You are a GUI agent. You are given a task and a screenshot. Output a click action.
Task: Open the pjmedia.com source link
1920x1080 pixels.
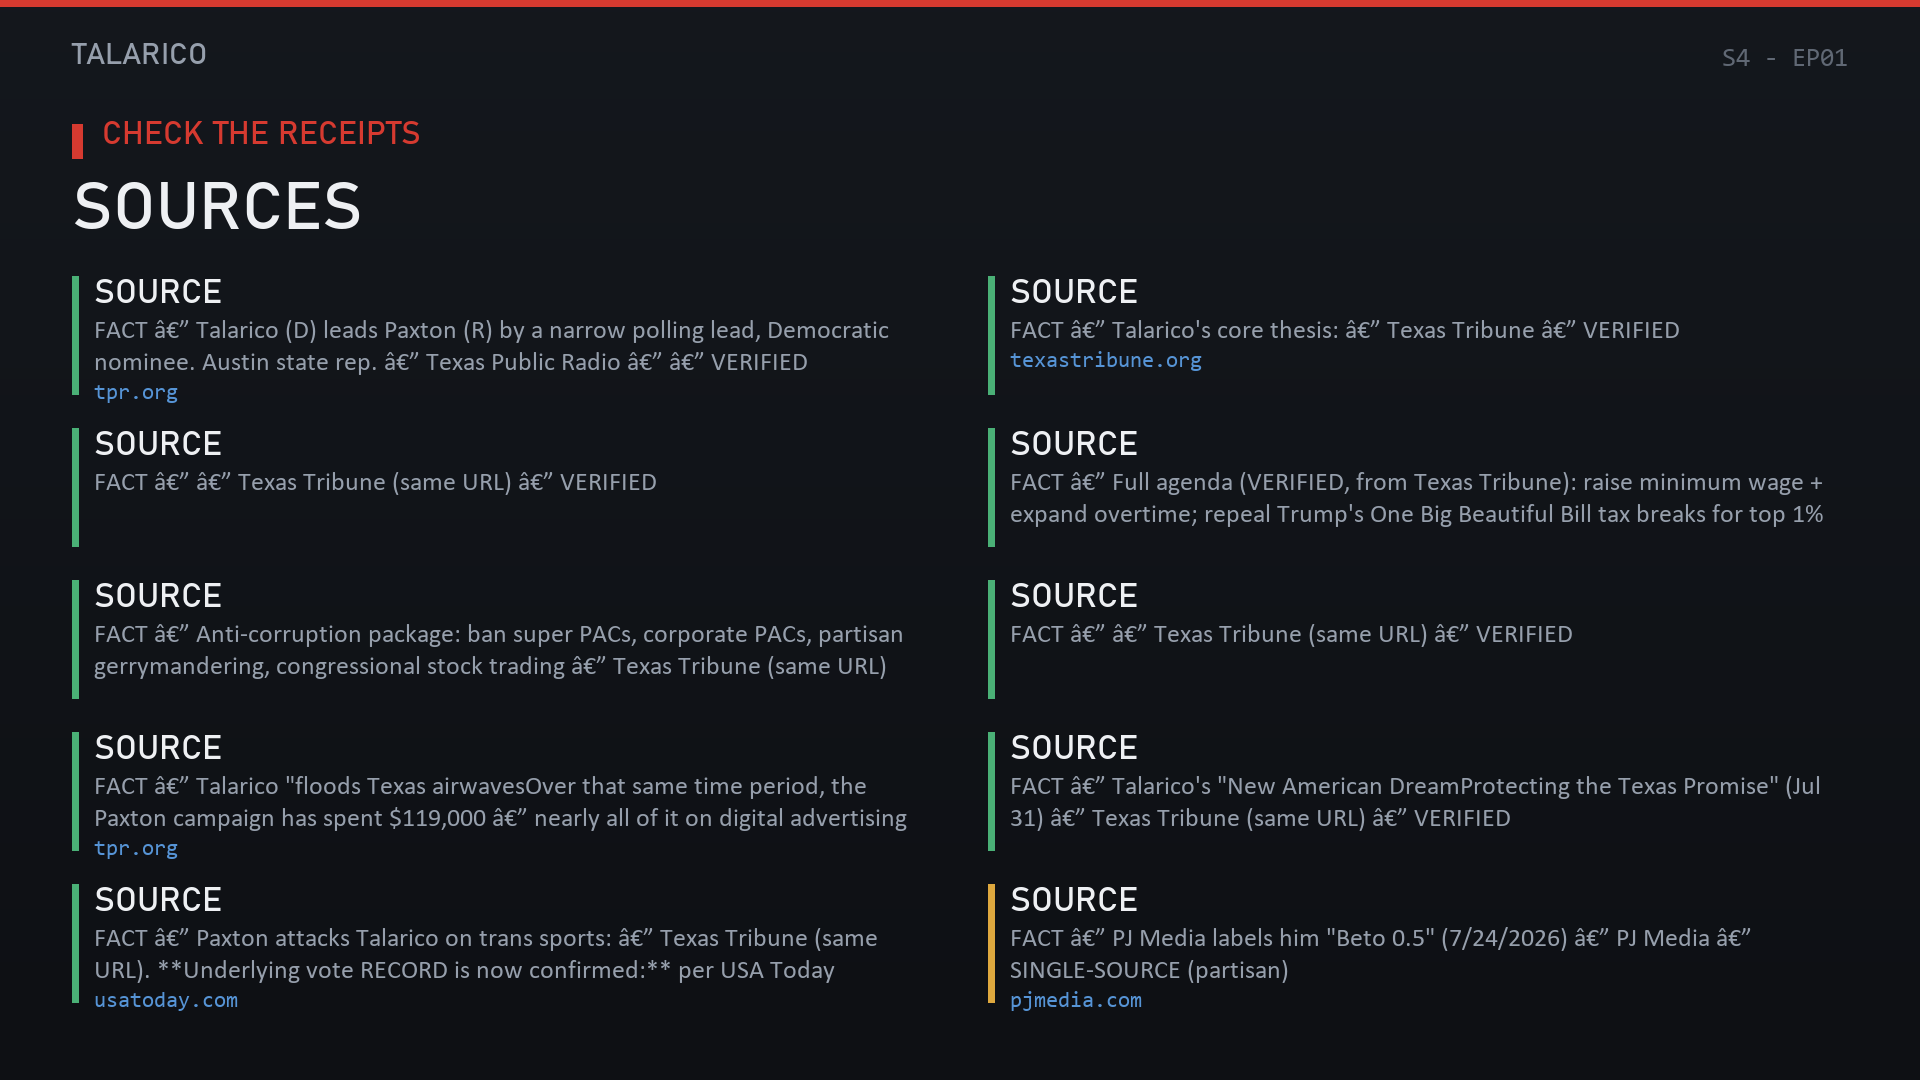tap(1076, 1000)
